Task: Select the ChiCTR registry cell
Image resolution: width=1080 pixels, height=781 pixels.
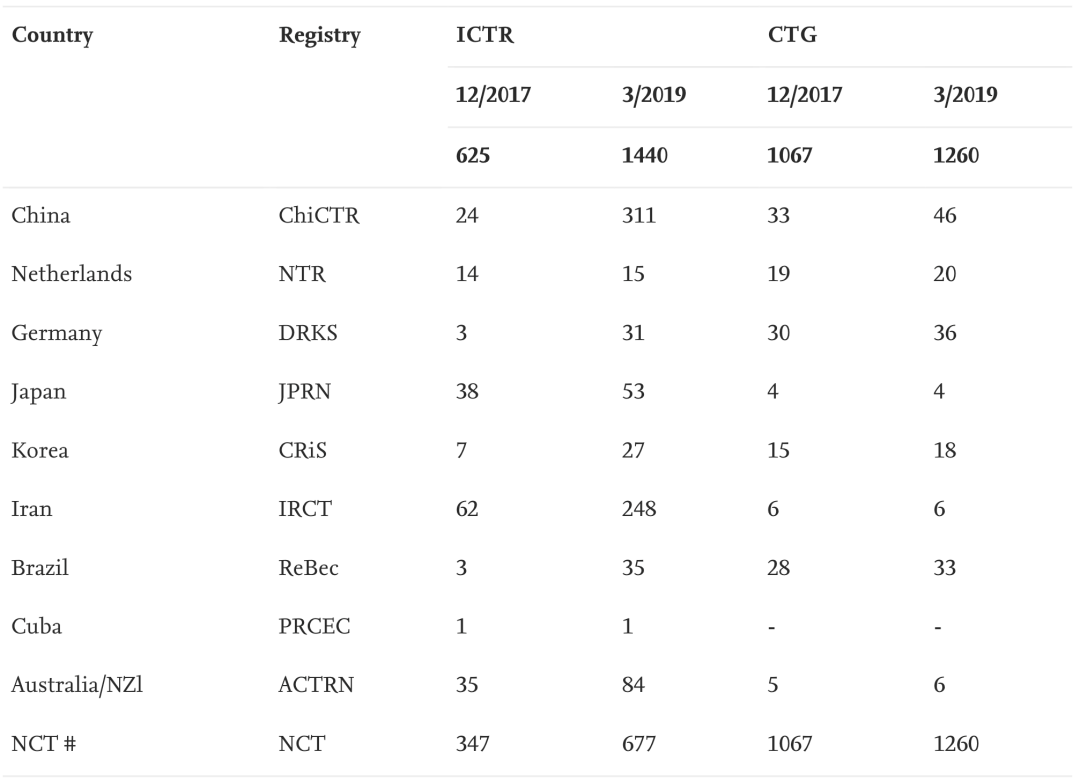Action: 319,215
